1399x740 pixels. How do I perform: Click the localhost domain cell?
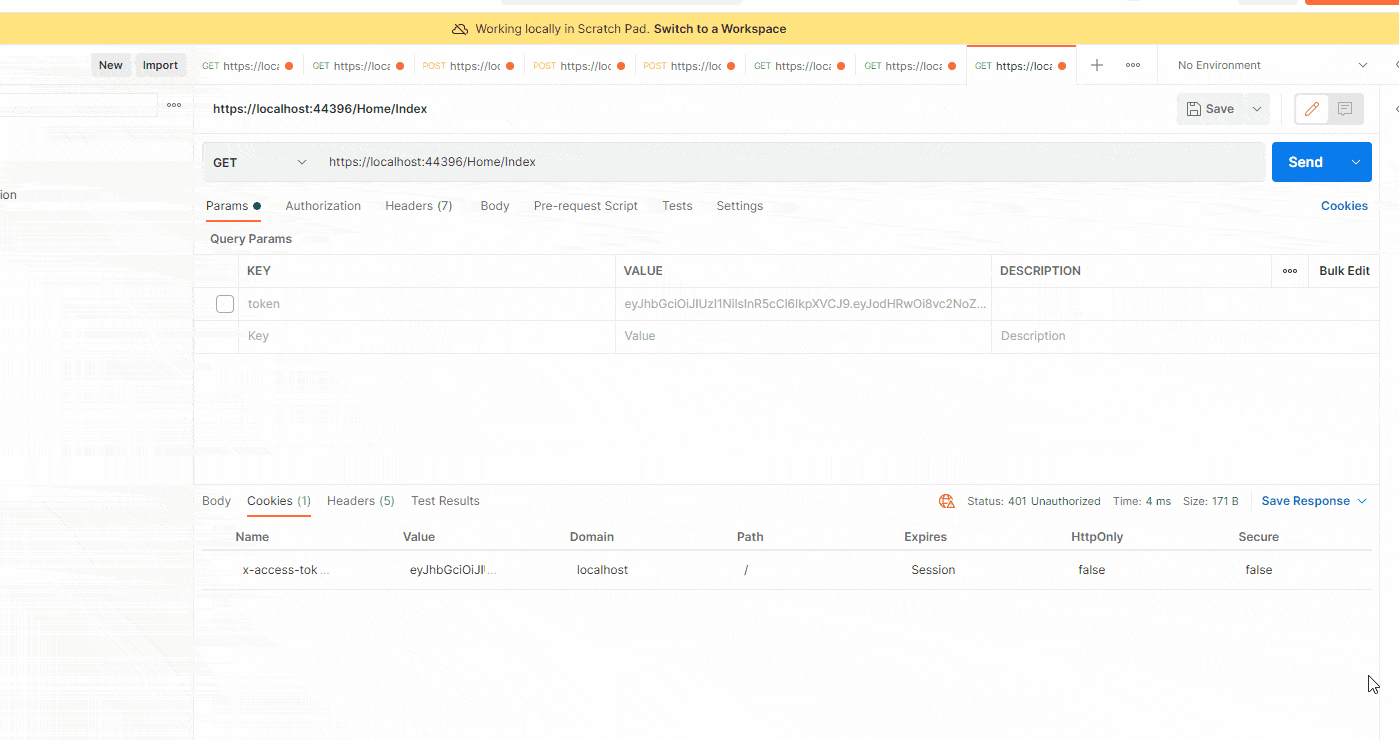pyautogui.click(x=602, y=570)
